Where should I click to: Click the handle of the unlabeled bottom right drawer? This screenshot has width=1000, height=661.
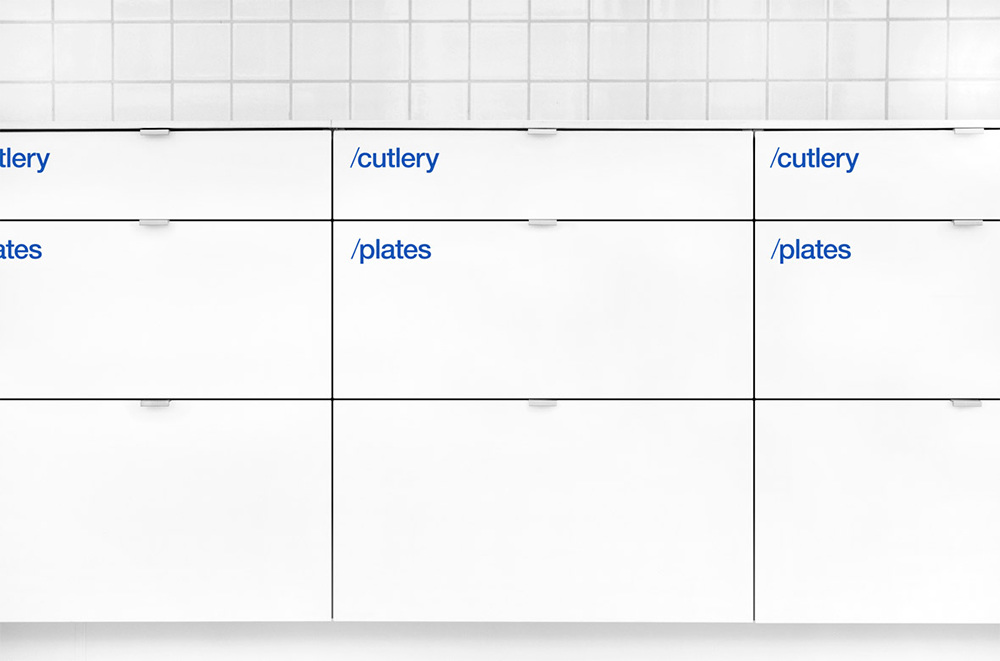pyautogui.click(x=966, y=403)
